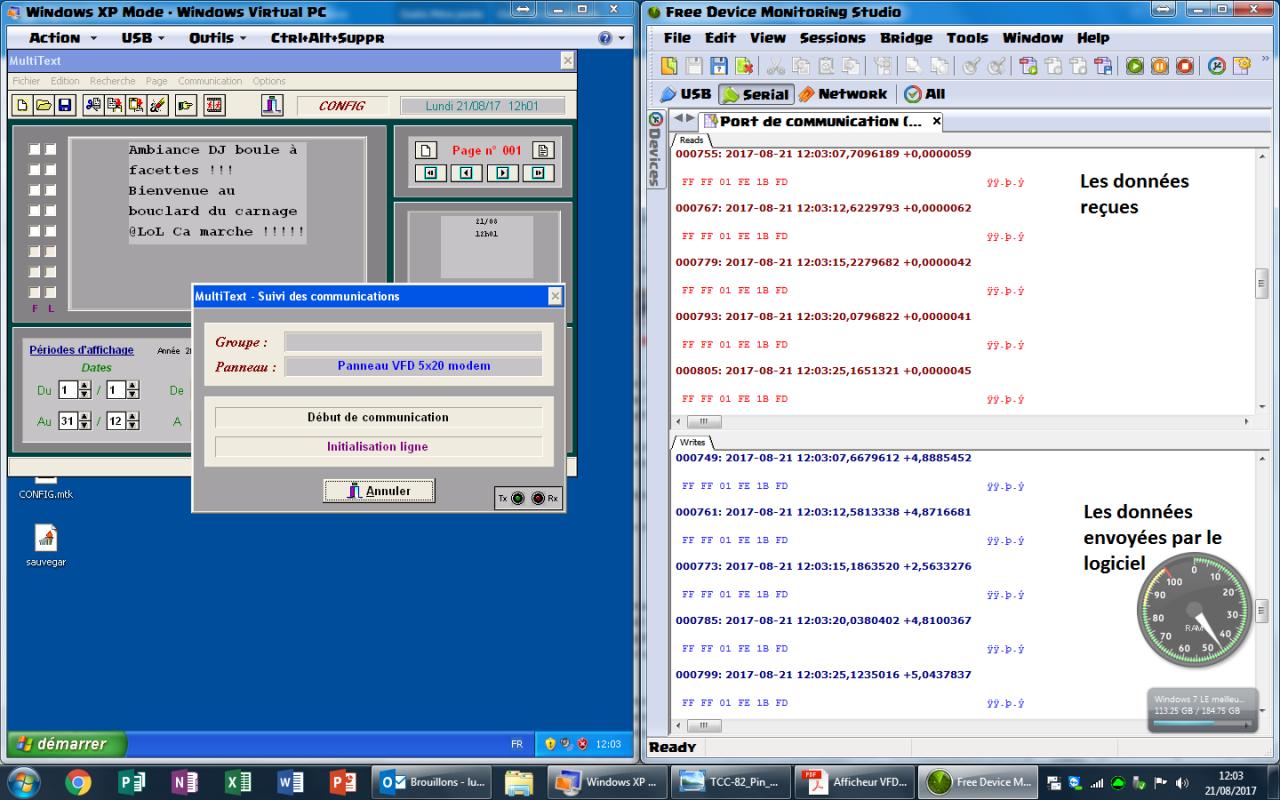Viewport: 1280px width, 800px height.
Task: Expand the Devices side panel
Action: pyautogui.click(x=655, y=149)
